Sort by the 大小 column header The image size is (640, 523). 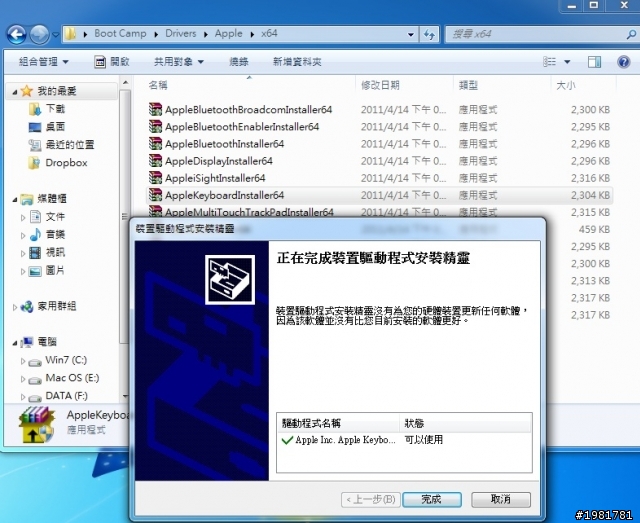[x=566, y=85]
